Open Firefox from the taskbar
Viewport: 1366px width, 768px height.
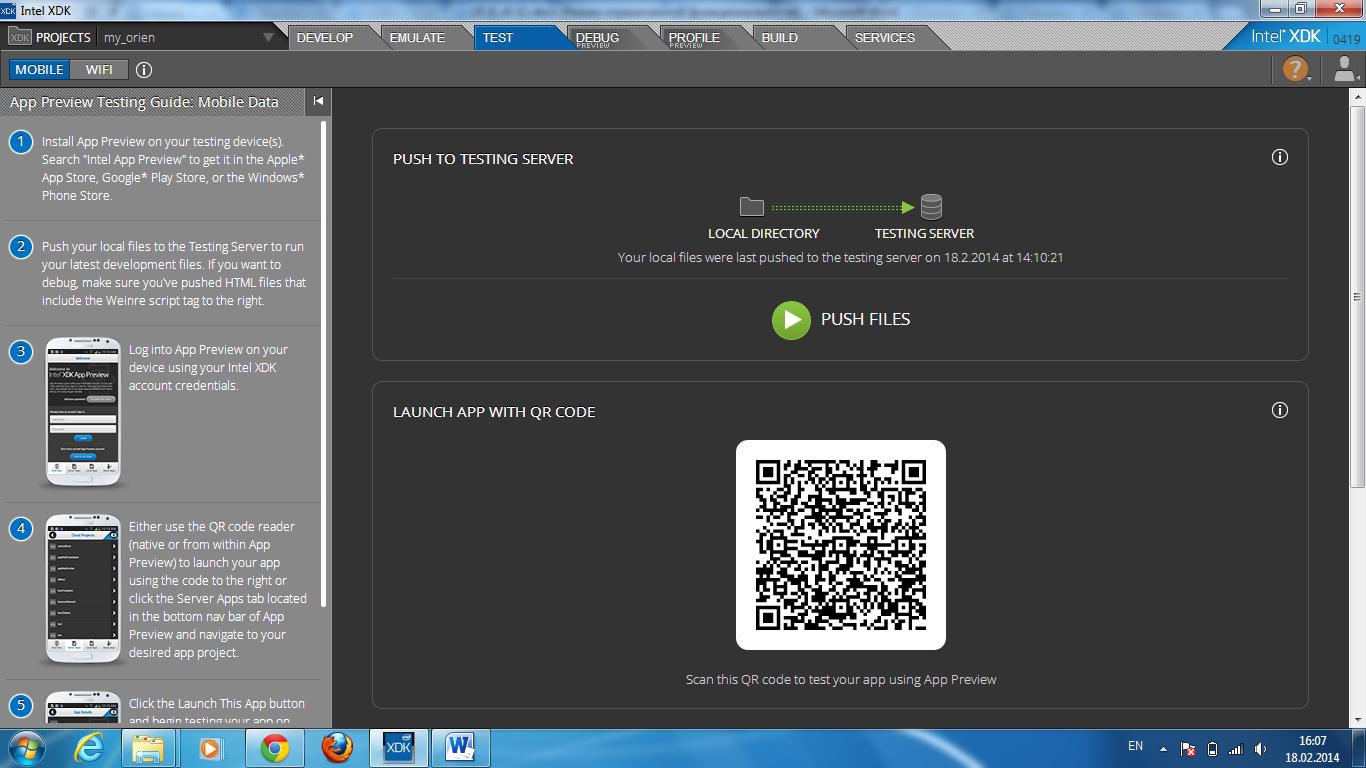point(337,747)
